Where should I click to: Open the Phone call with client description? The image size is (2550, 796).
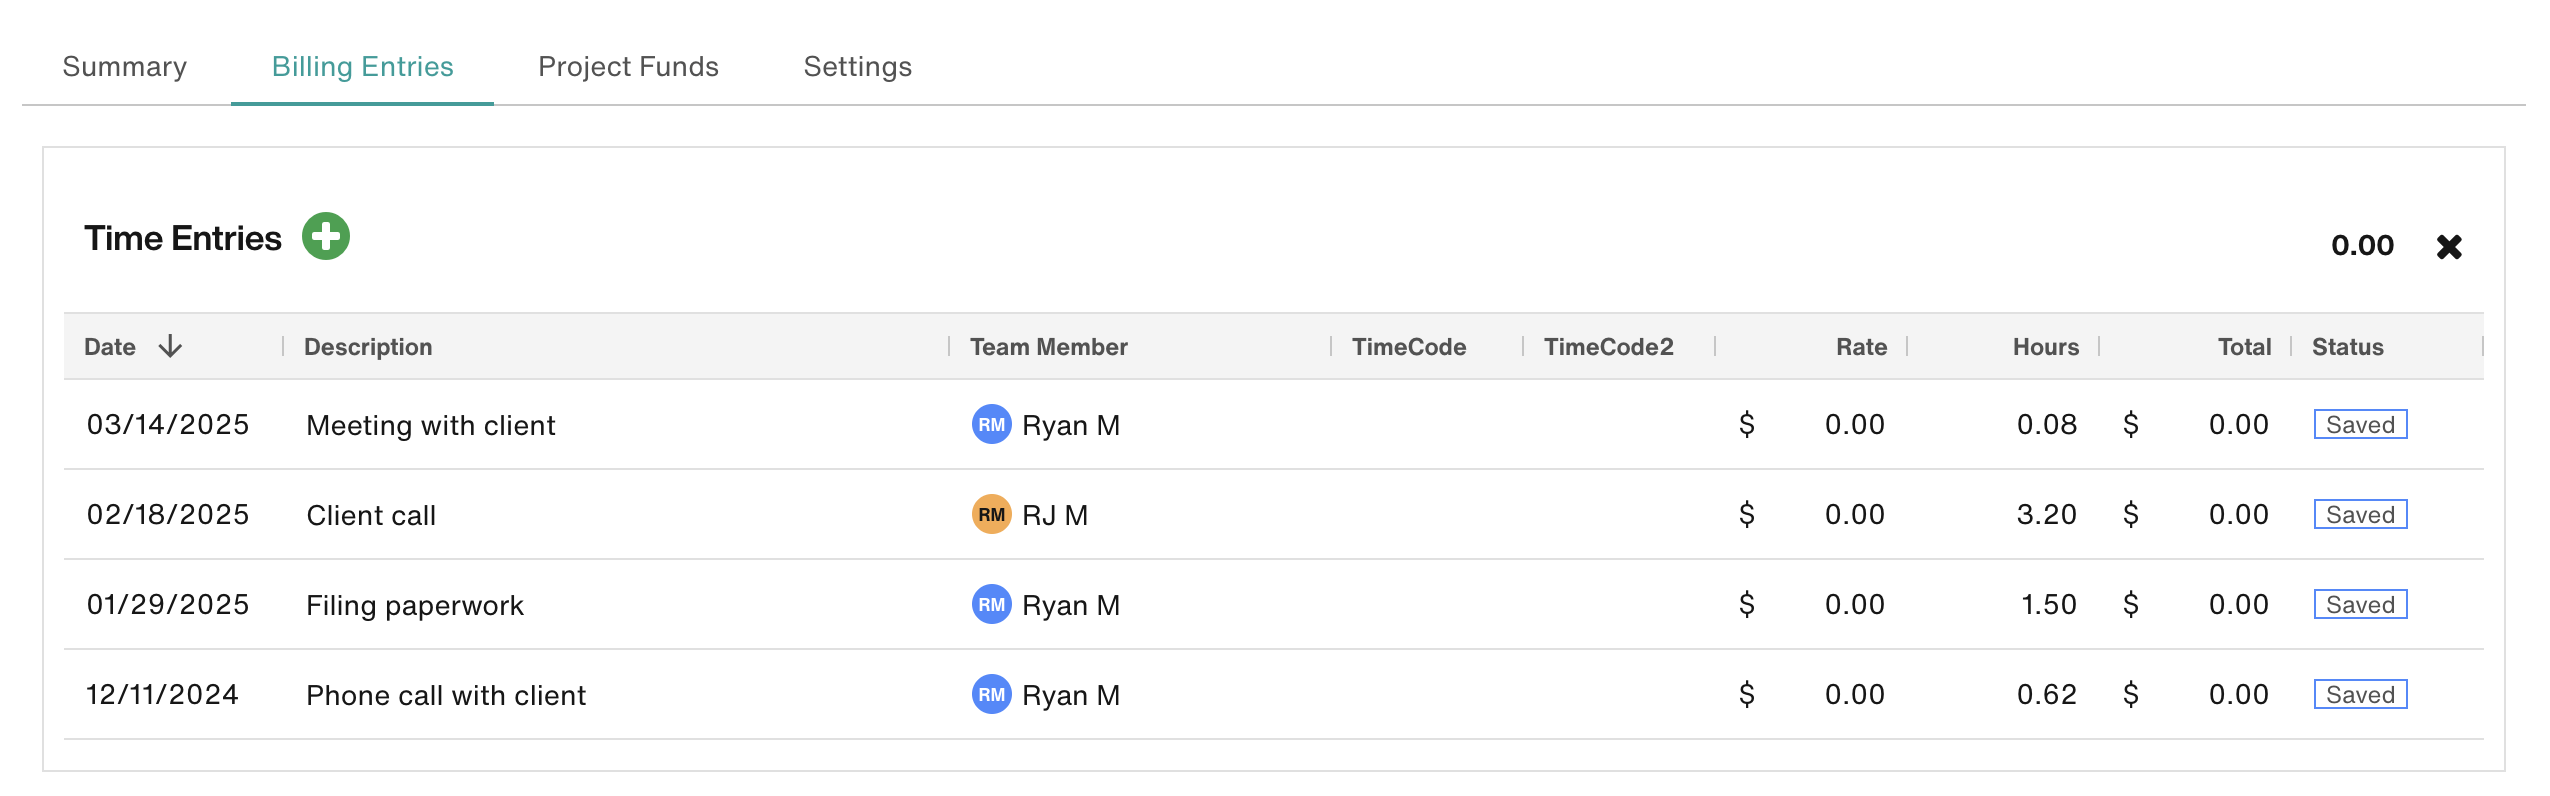click(446, 695)
